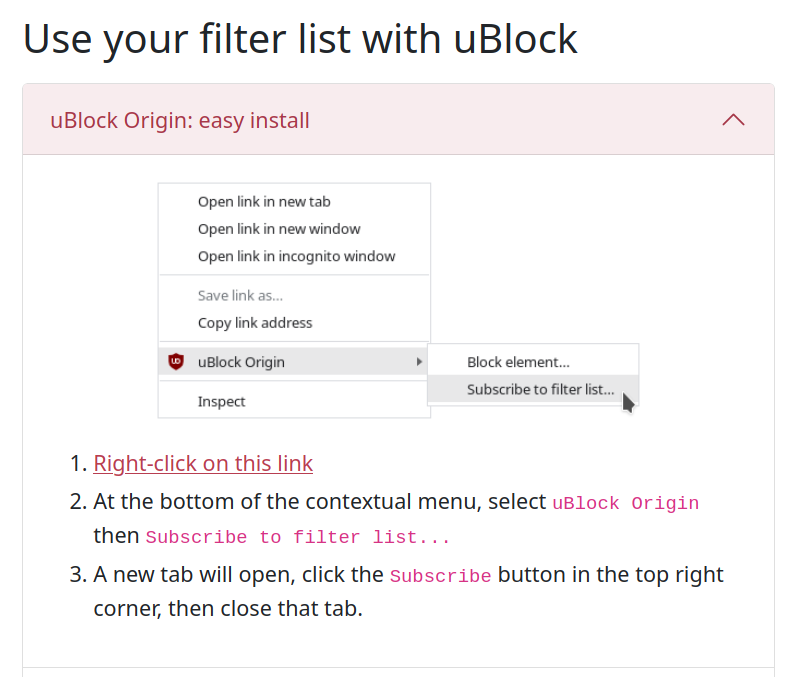Choose 'Open link in new window'
The height and width of the screenshot is (677, 795).
279,229
